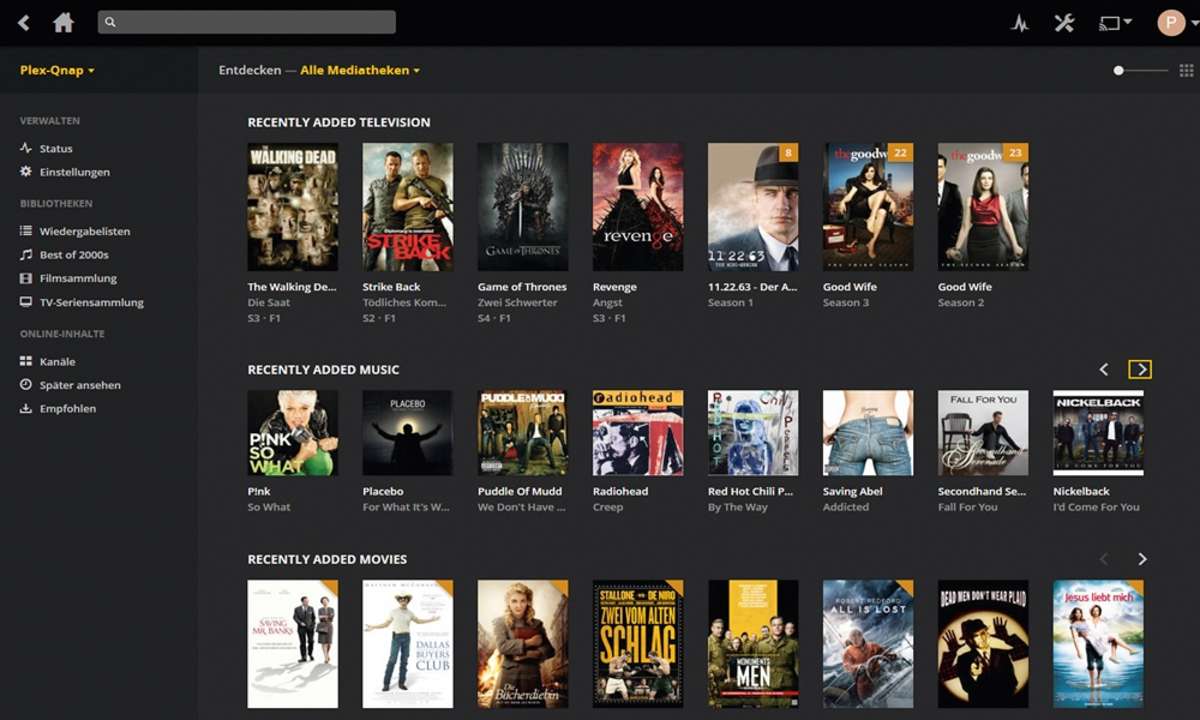The height and width of the screenshot is (720, 1200).
Task: Open The Walking Dead poster
Action: (x=293, y=207)
